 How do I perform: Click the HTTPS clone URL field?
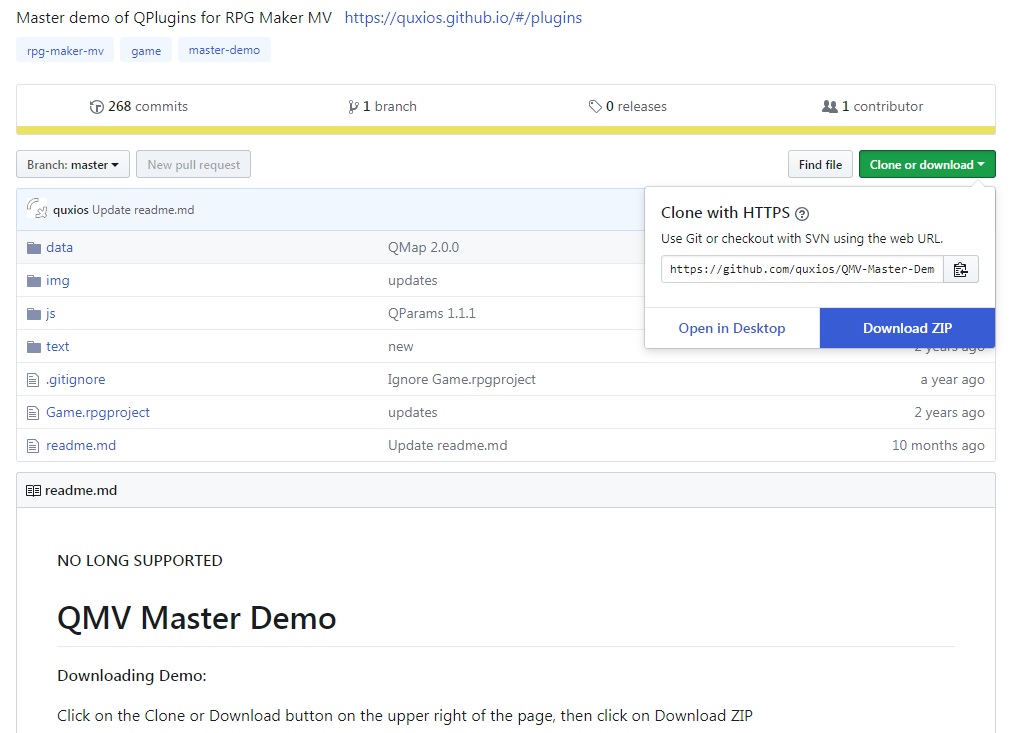point(802,269)
